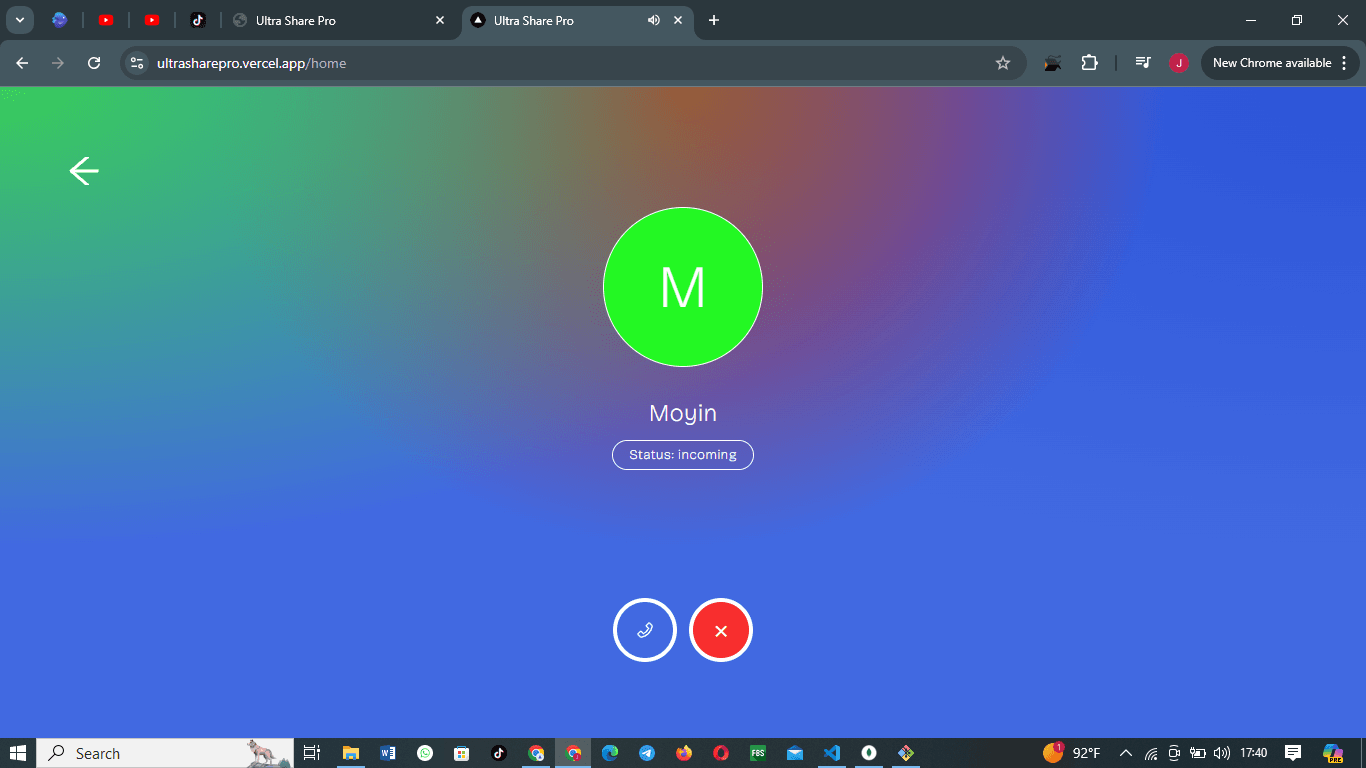Open the Windows notification center
Image resolution: width=1366 pixels, height=768 pixels.
tap(1293, 753)
